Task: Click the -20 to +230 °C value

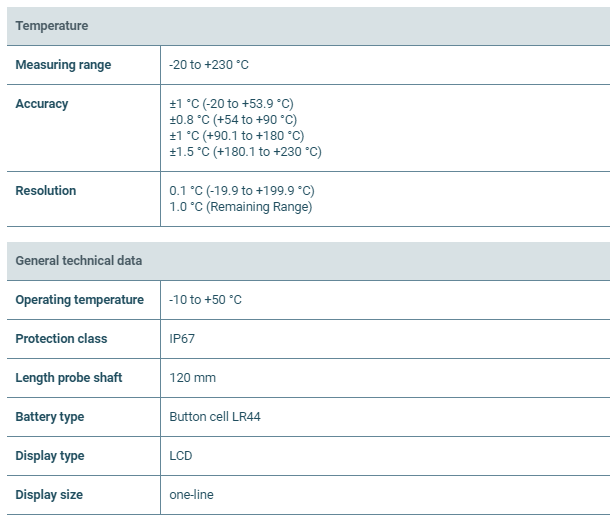Action: [x=209, y=65]
